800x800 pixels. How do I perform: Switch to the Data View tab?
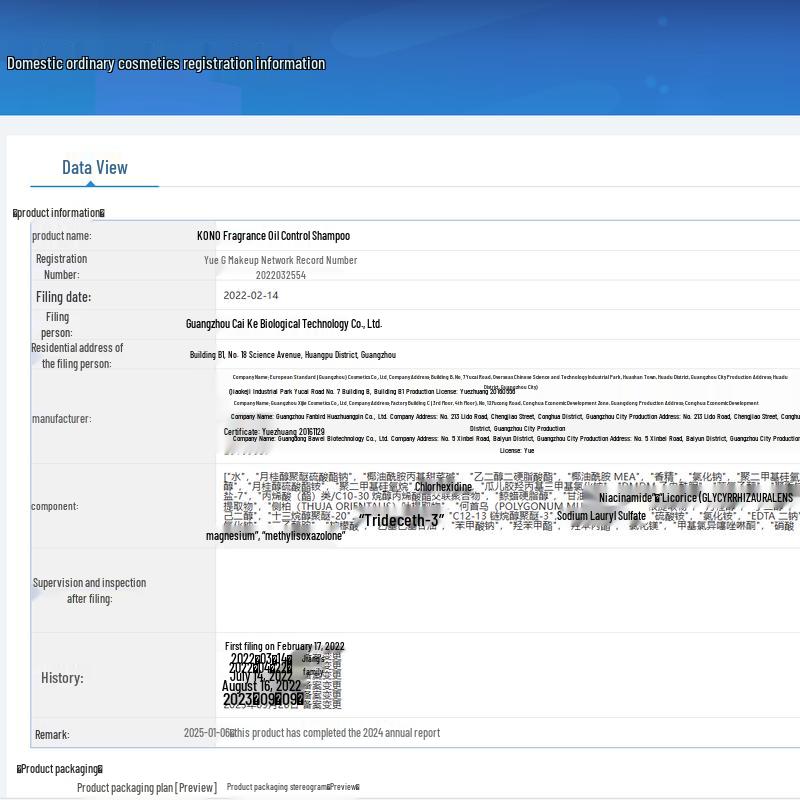click(94, 168)
